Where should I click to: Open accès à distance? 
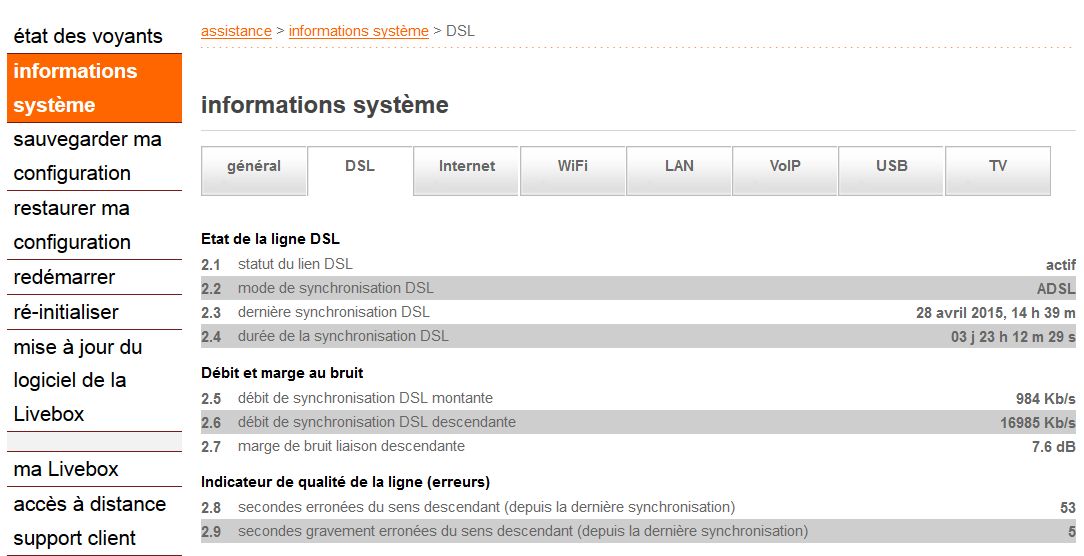tap(89, 504)
